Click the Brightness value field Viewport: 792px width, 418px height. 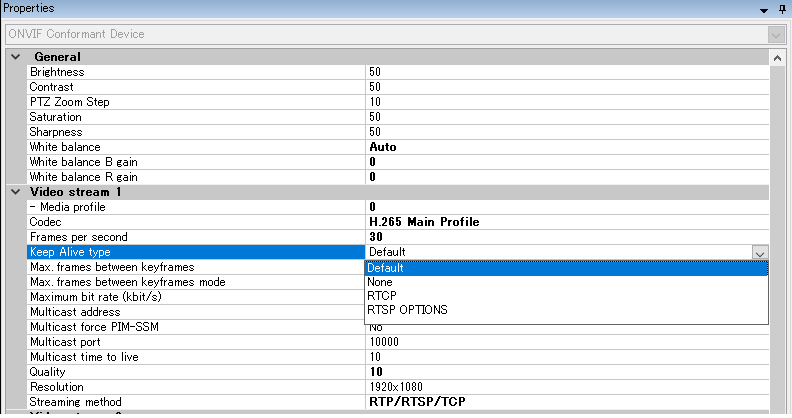click(566, 72)
